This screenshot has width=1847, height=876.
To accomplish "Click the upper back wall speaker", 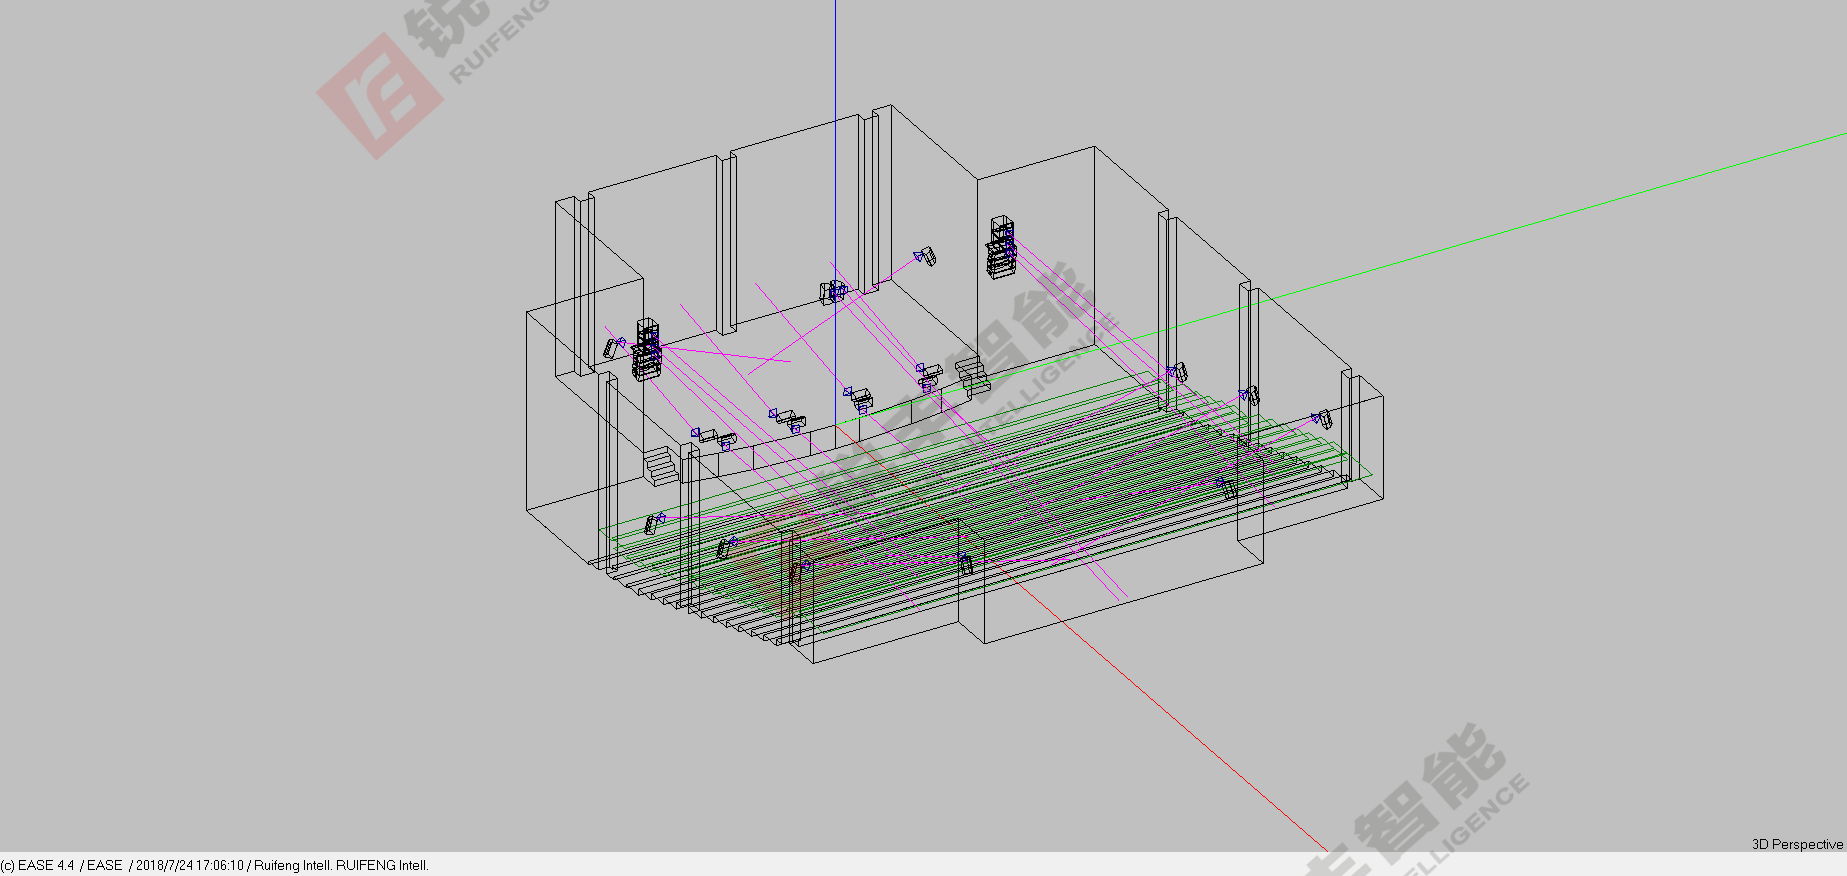I will [x=925, y=257].
